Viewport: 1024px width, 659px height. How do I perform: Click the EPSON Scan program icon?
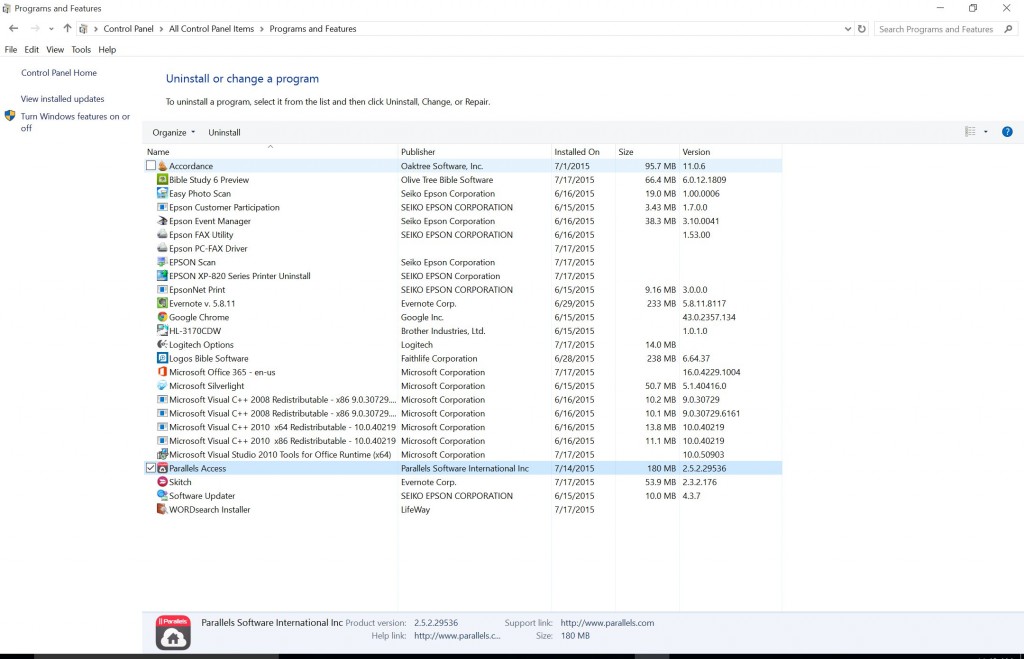(x=160, y=262)
